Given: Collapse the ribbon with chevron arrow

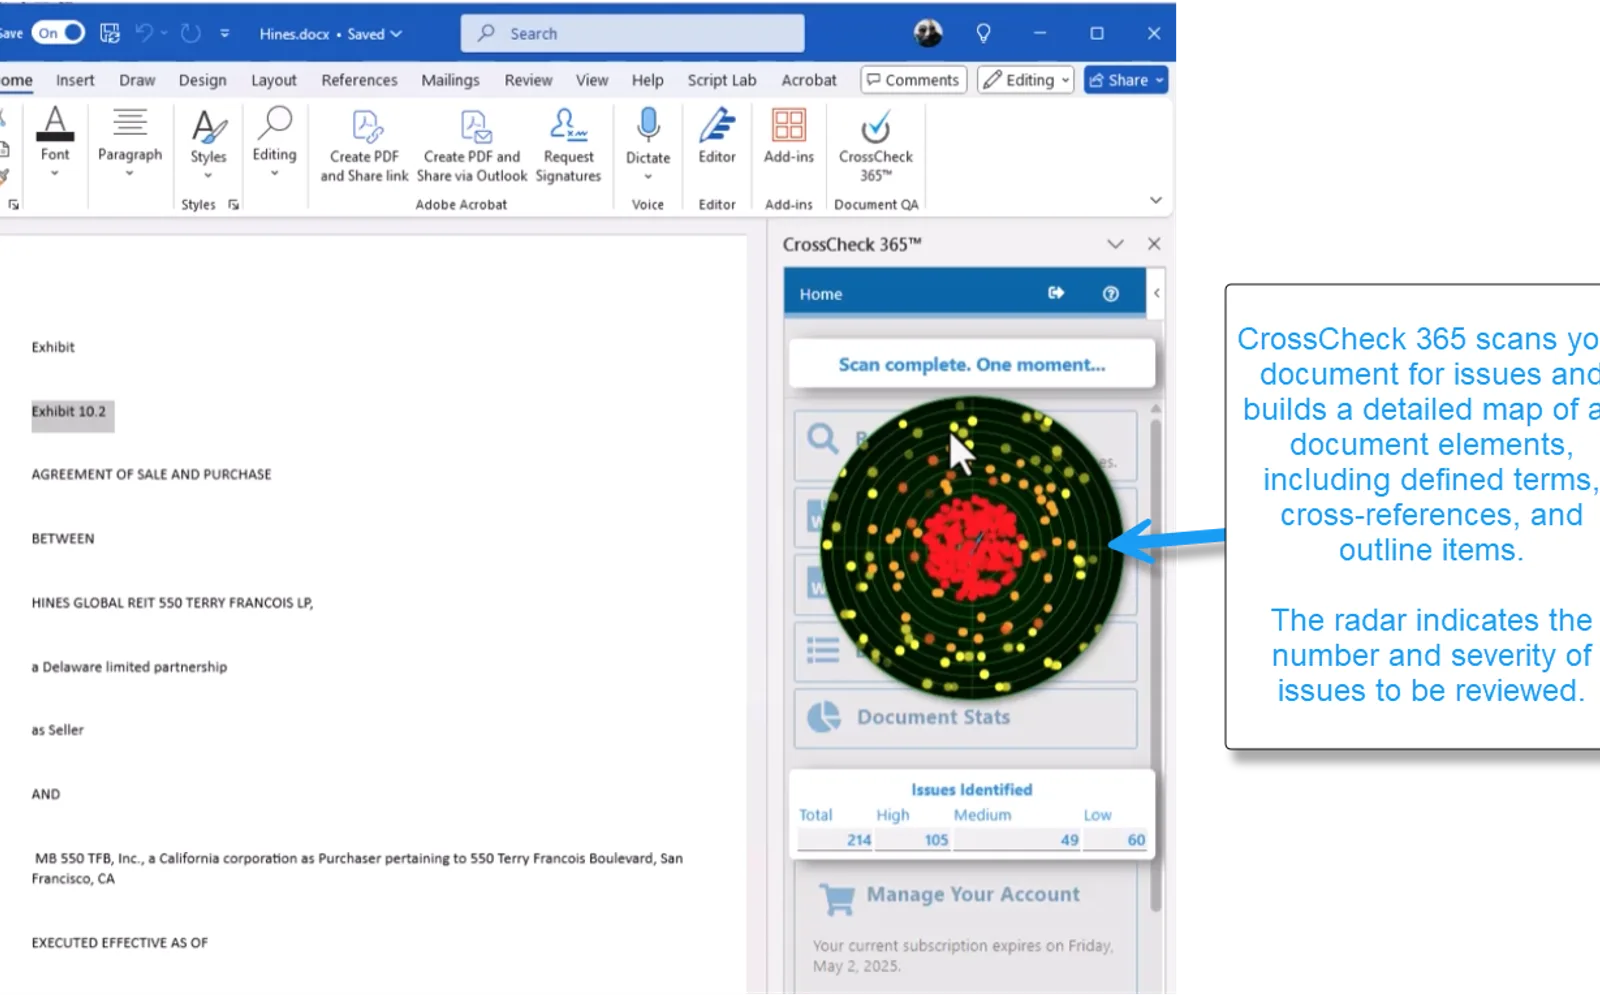Looking at the screenshot, I should [1156, 200].
